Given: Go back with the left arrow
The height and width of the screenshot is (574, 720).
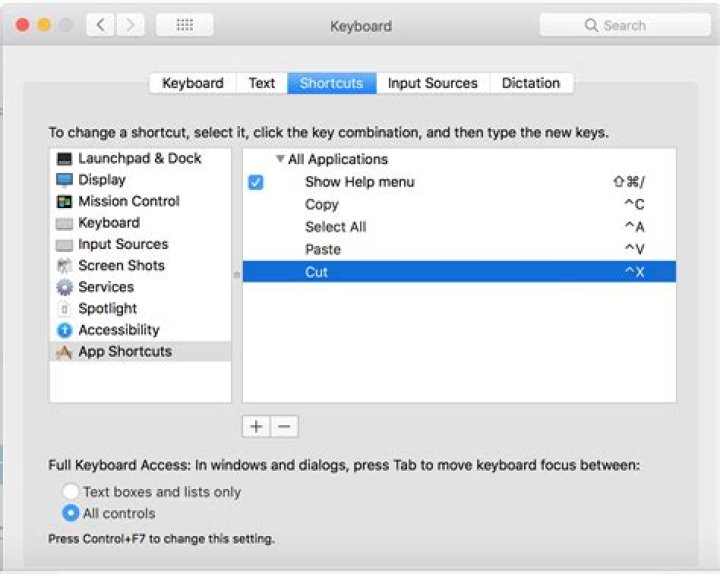Looking at the screenshot, I should pyautogui.click(x=101, y=25).
